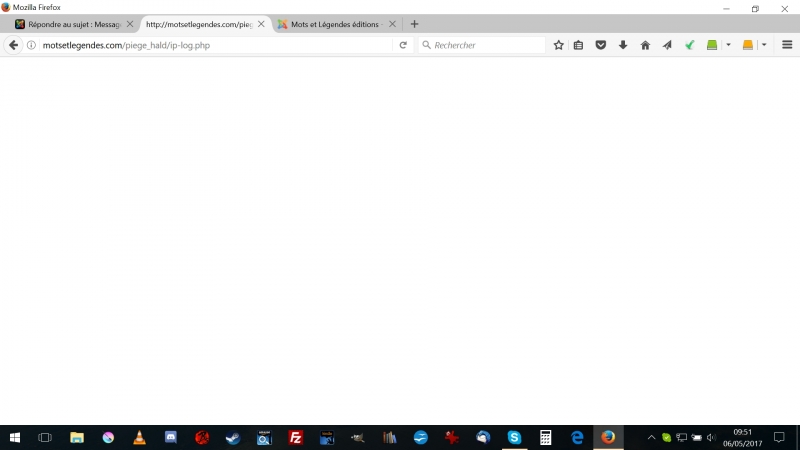
Task: Click the paper plane toolbar icon
Action: click(667, 45)
